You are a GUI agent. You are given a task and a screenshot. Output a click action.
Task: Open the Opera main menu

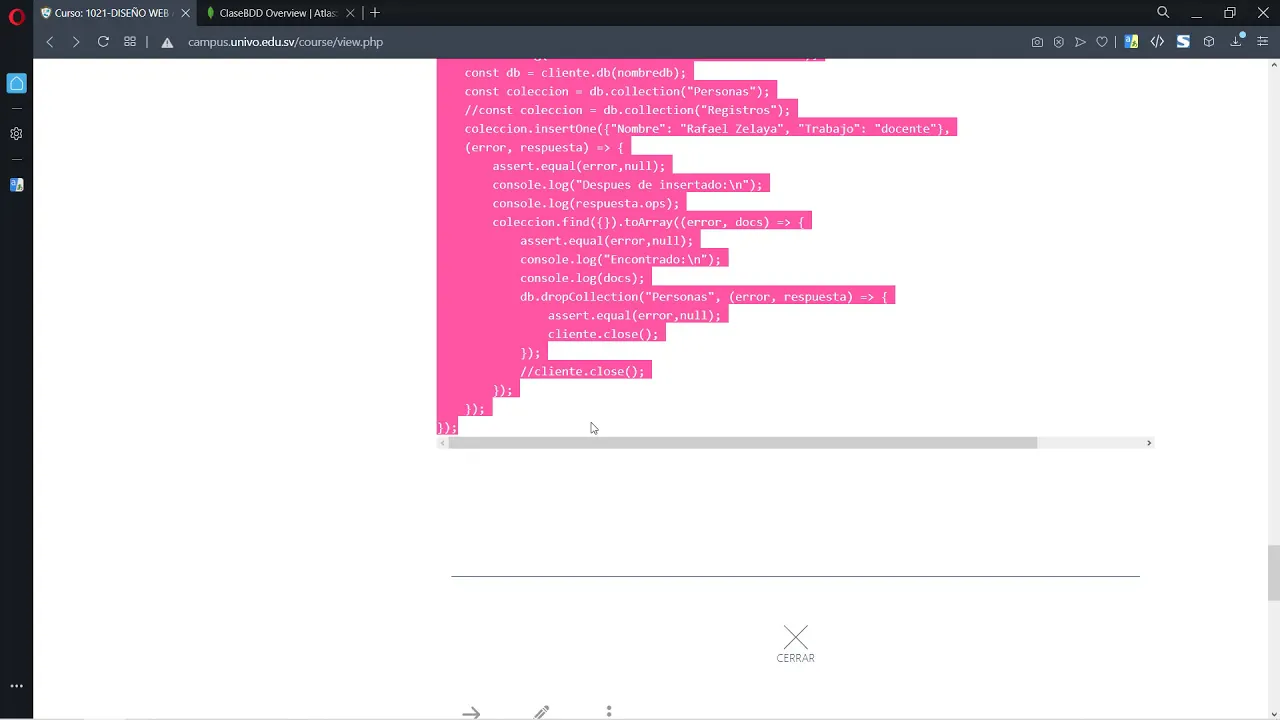[x=16, y=16]
